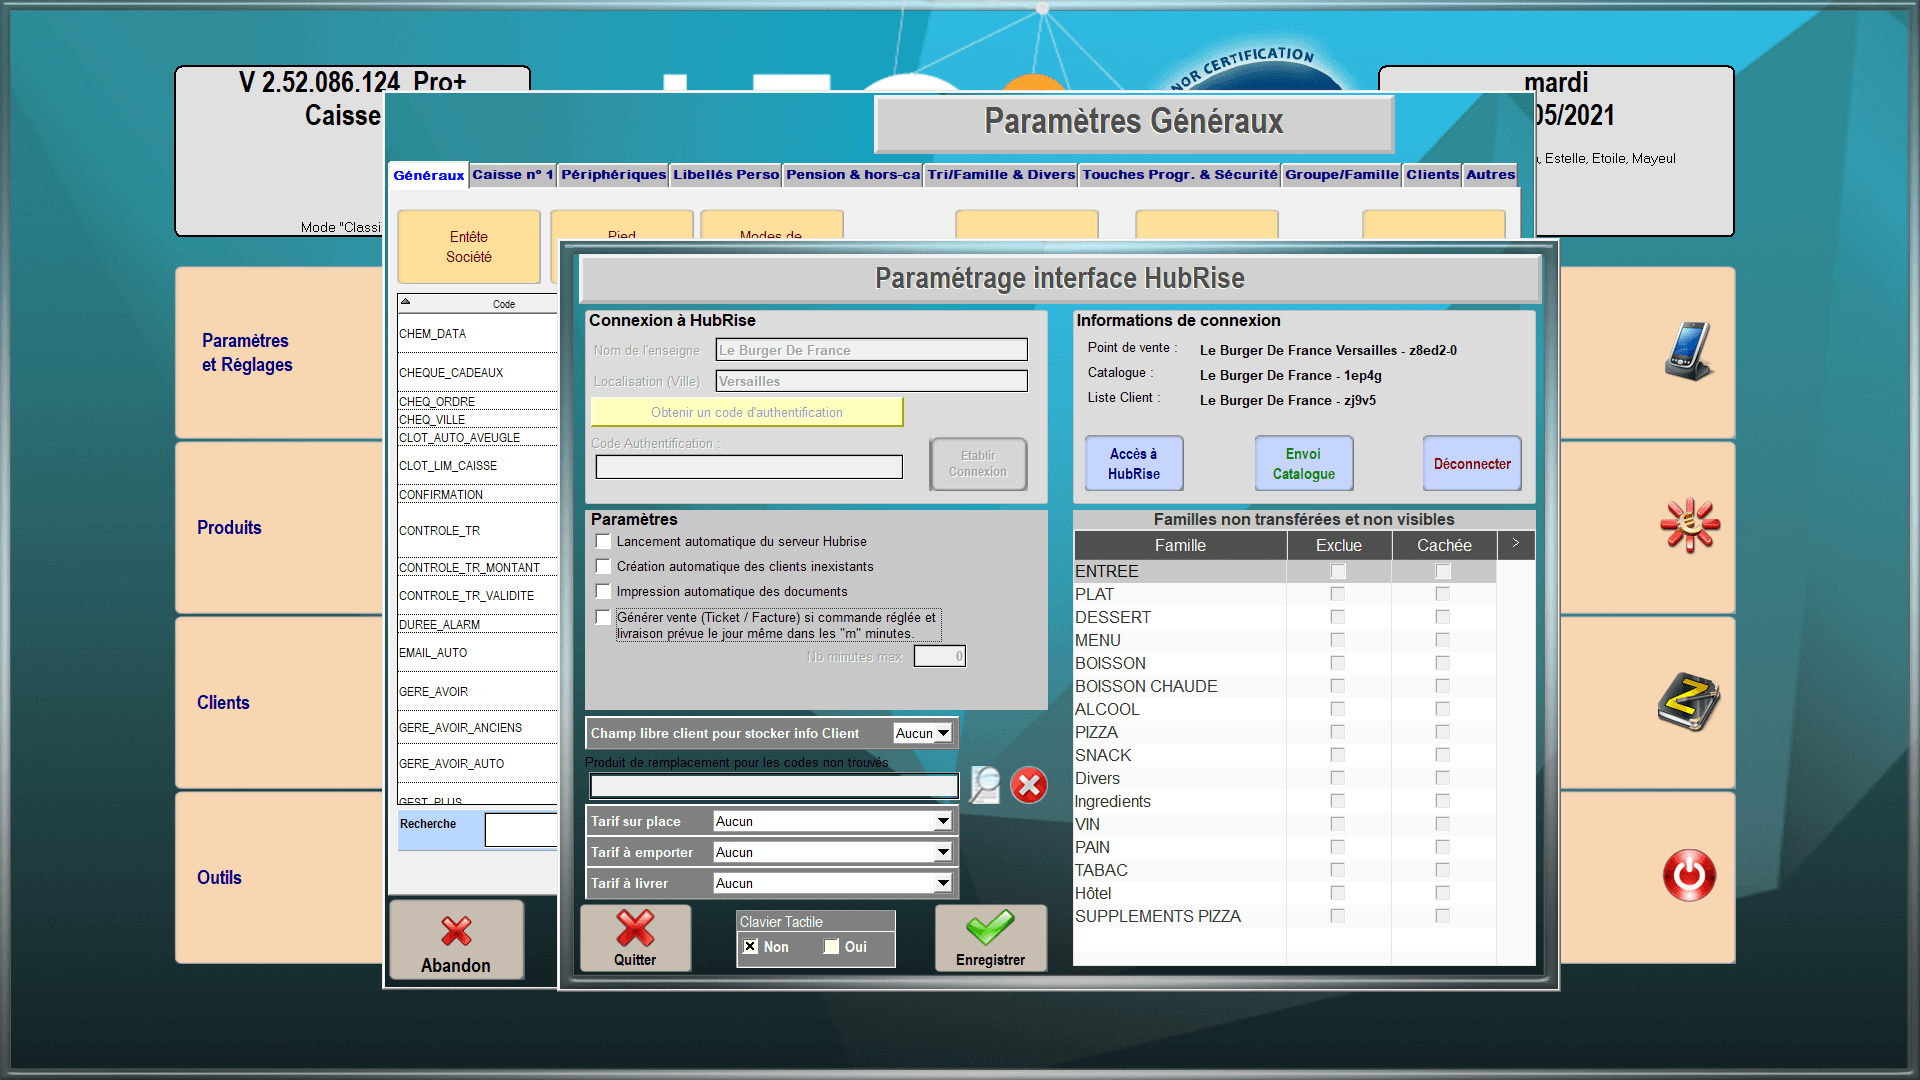1920x1080 pixels.
Task: Click the Nom de l'enseigne field
Action: (x=871, y=350)
